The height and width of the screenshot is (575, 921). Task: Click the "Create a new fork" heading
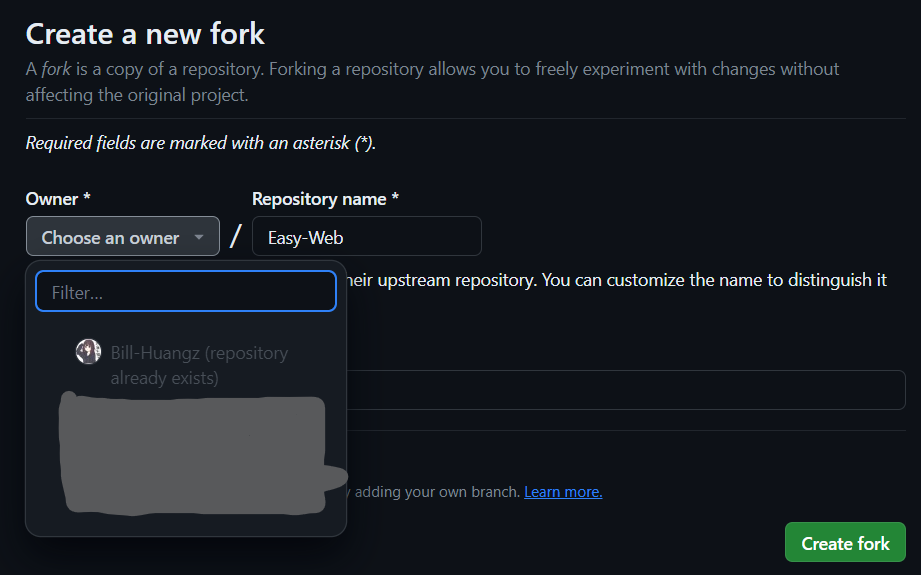(x=145, y=34)
